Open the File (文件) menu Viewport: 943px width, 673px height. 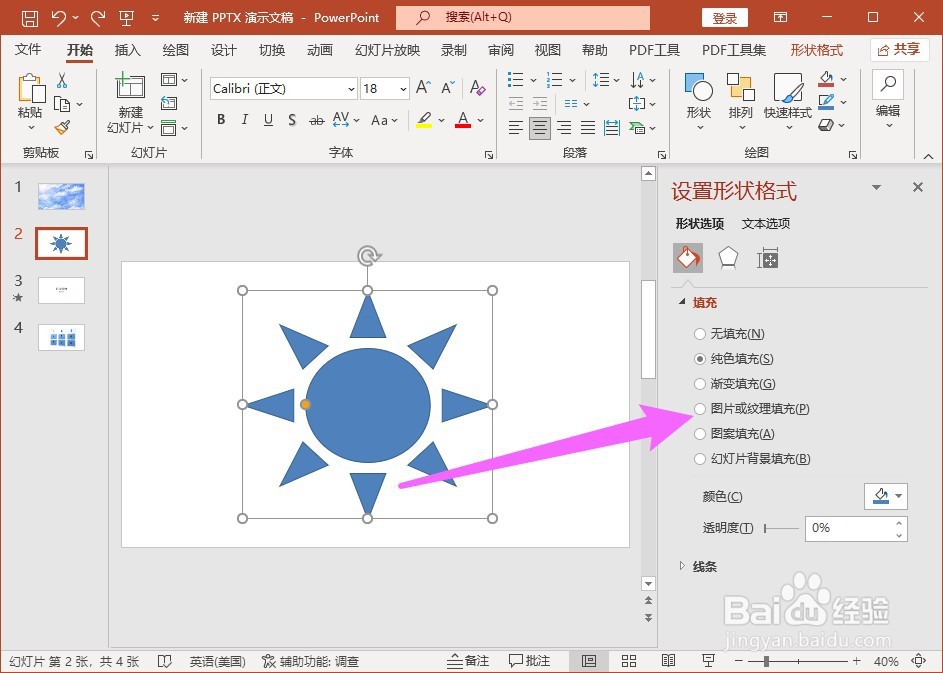tap(28, 49)
